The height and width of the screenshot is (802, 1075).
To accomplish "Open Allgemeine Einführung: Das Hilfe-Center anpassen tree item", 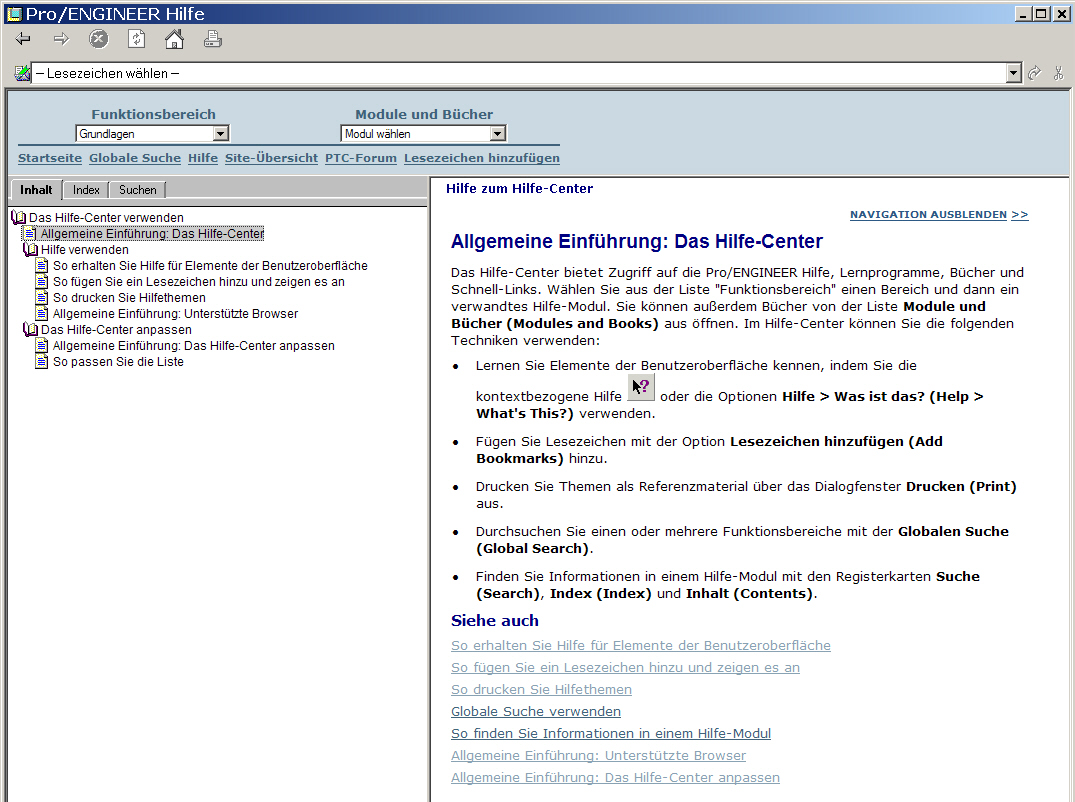I will [194, 345].
